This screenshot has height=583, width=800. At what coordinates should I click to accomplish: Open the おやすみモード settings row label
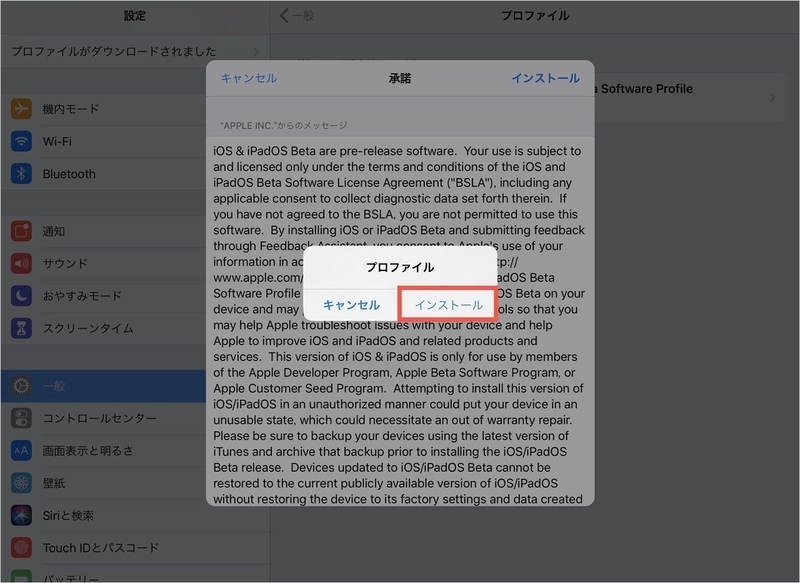click(82, 296)
